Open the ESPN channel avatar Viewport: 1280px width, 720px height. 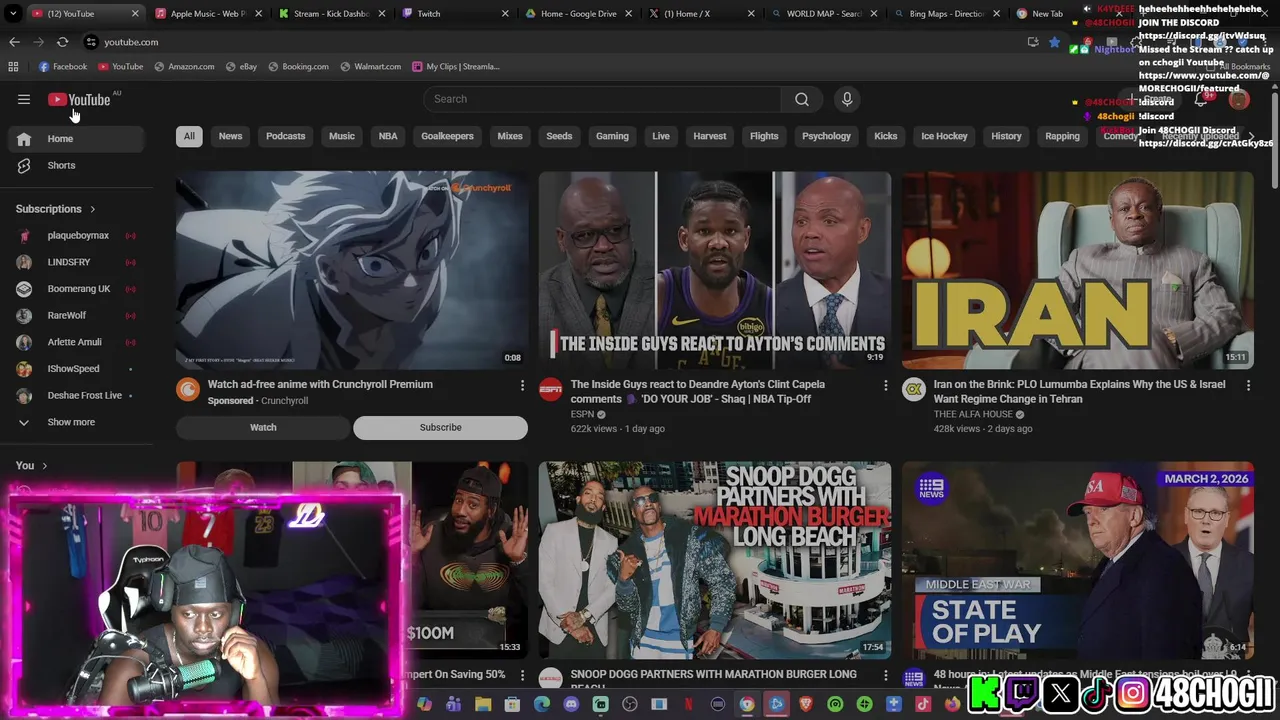[550, 390]
